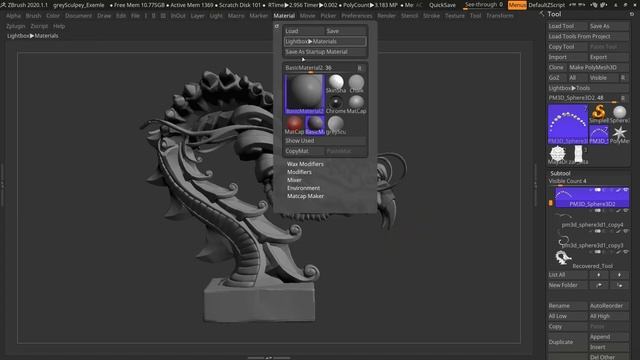Click Load Tools From Project
The height and width of the screenshot is (360, 640).
[x=588, y=36]
